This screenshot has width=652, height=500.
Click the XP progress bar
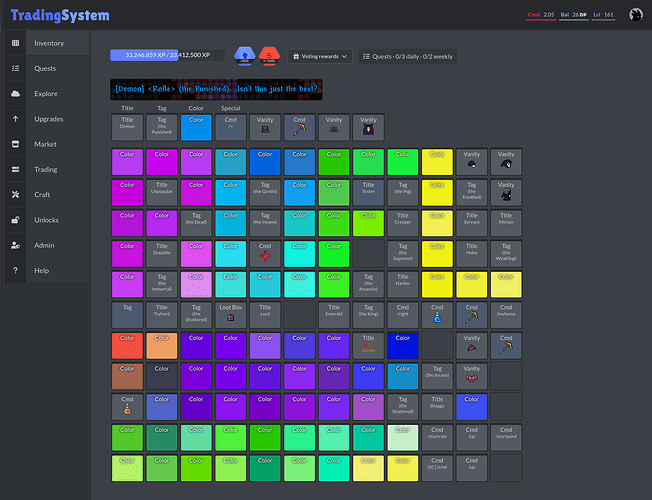(x=167, y=55)
